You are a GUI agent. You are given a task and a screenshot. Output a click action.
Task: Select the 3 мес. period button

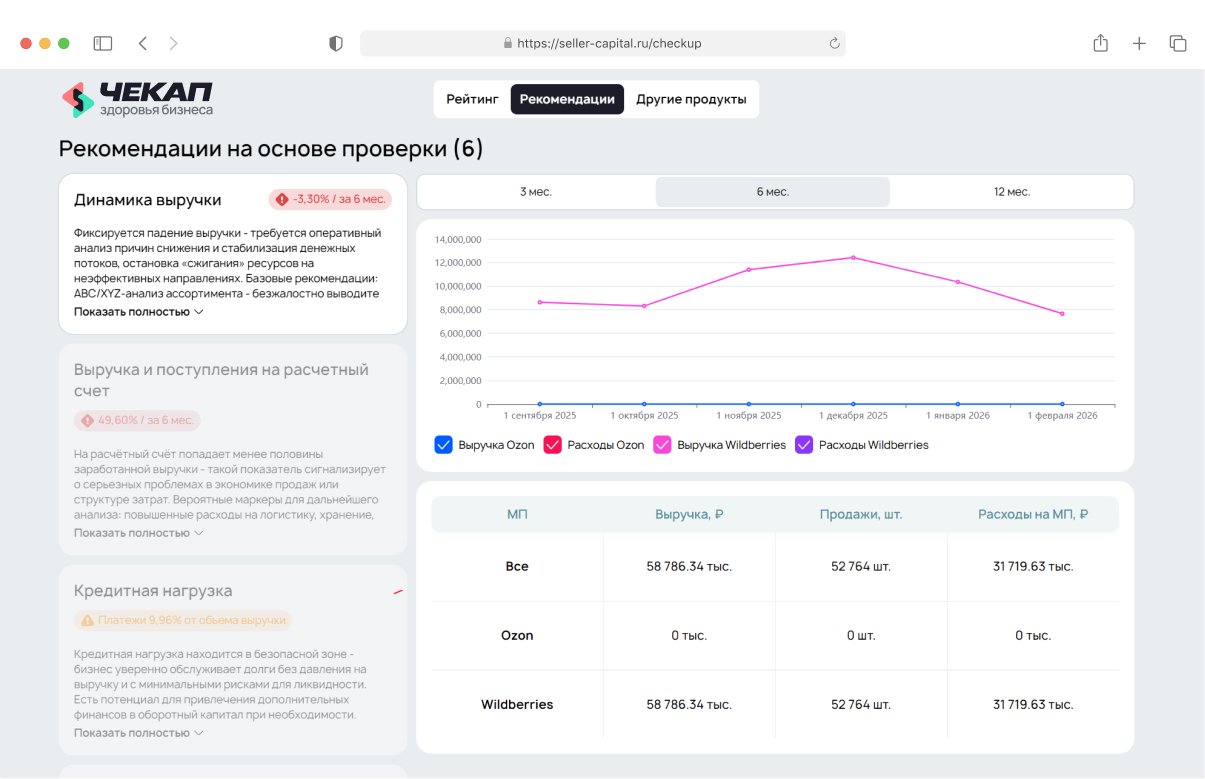[x=536, y=192]
